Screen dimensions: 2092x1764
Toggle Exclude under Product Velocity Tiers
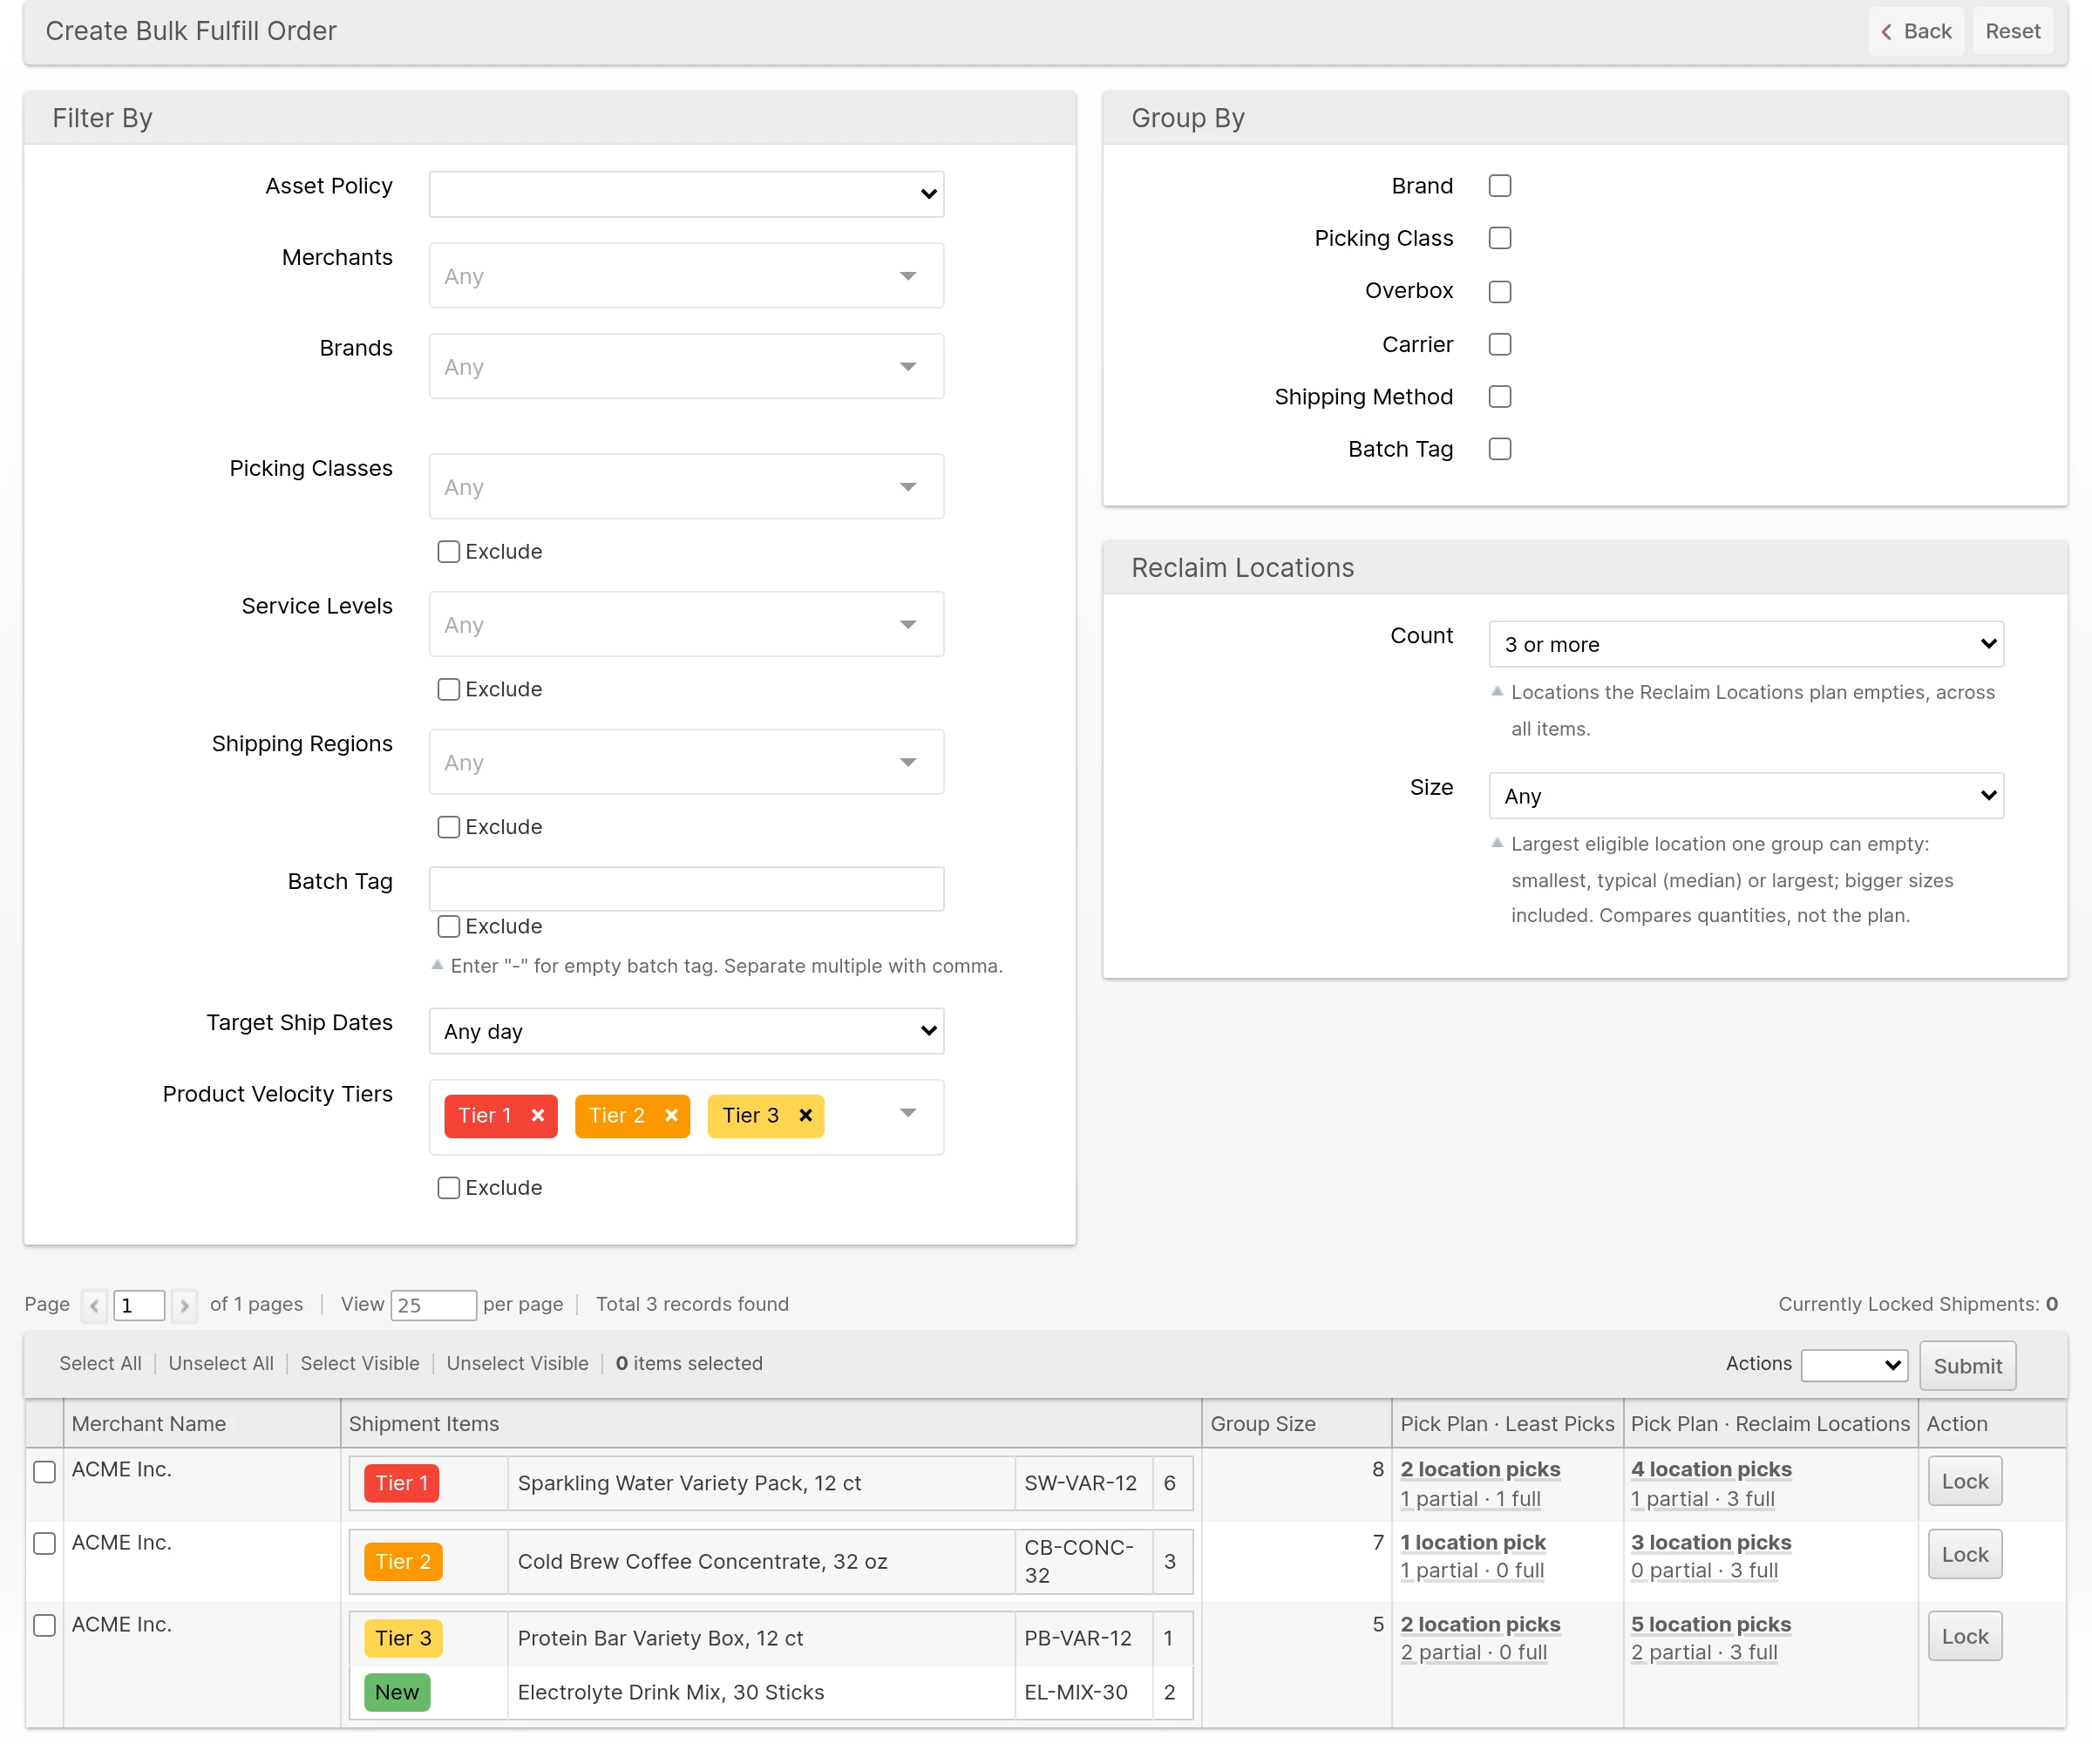pyautogui.click(x=449, y=1188)
